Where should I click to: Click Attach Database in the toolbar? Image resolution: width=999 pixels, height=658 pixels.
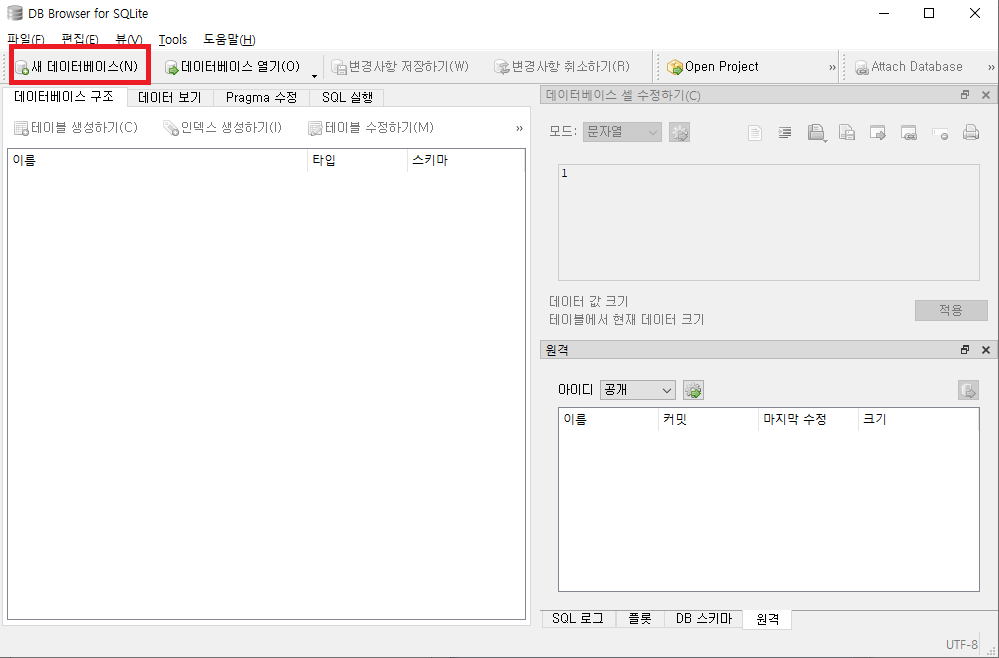point(909,66)
